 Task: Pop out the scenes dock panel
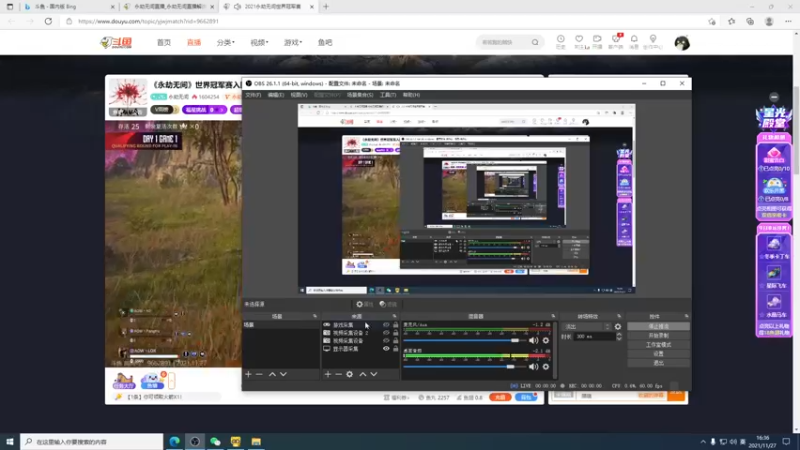(x=315, y=316)
